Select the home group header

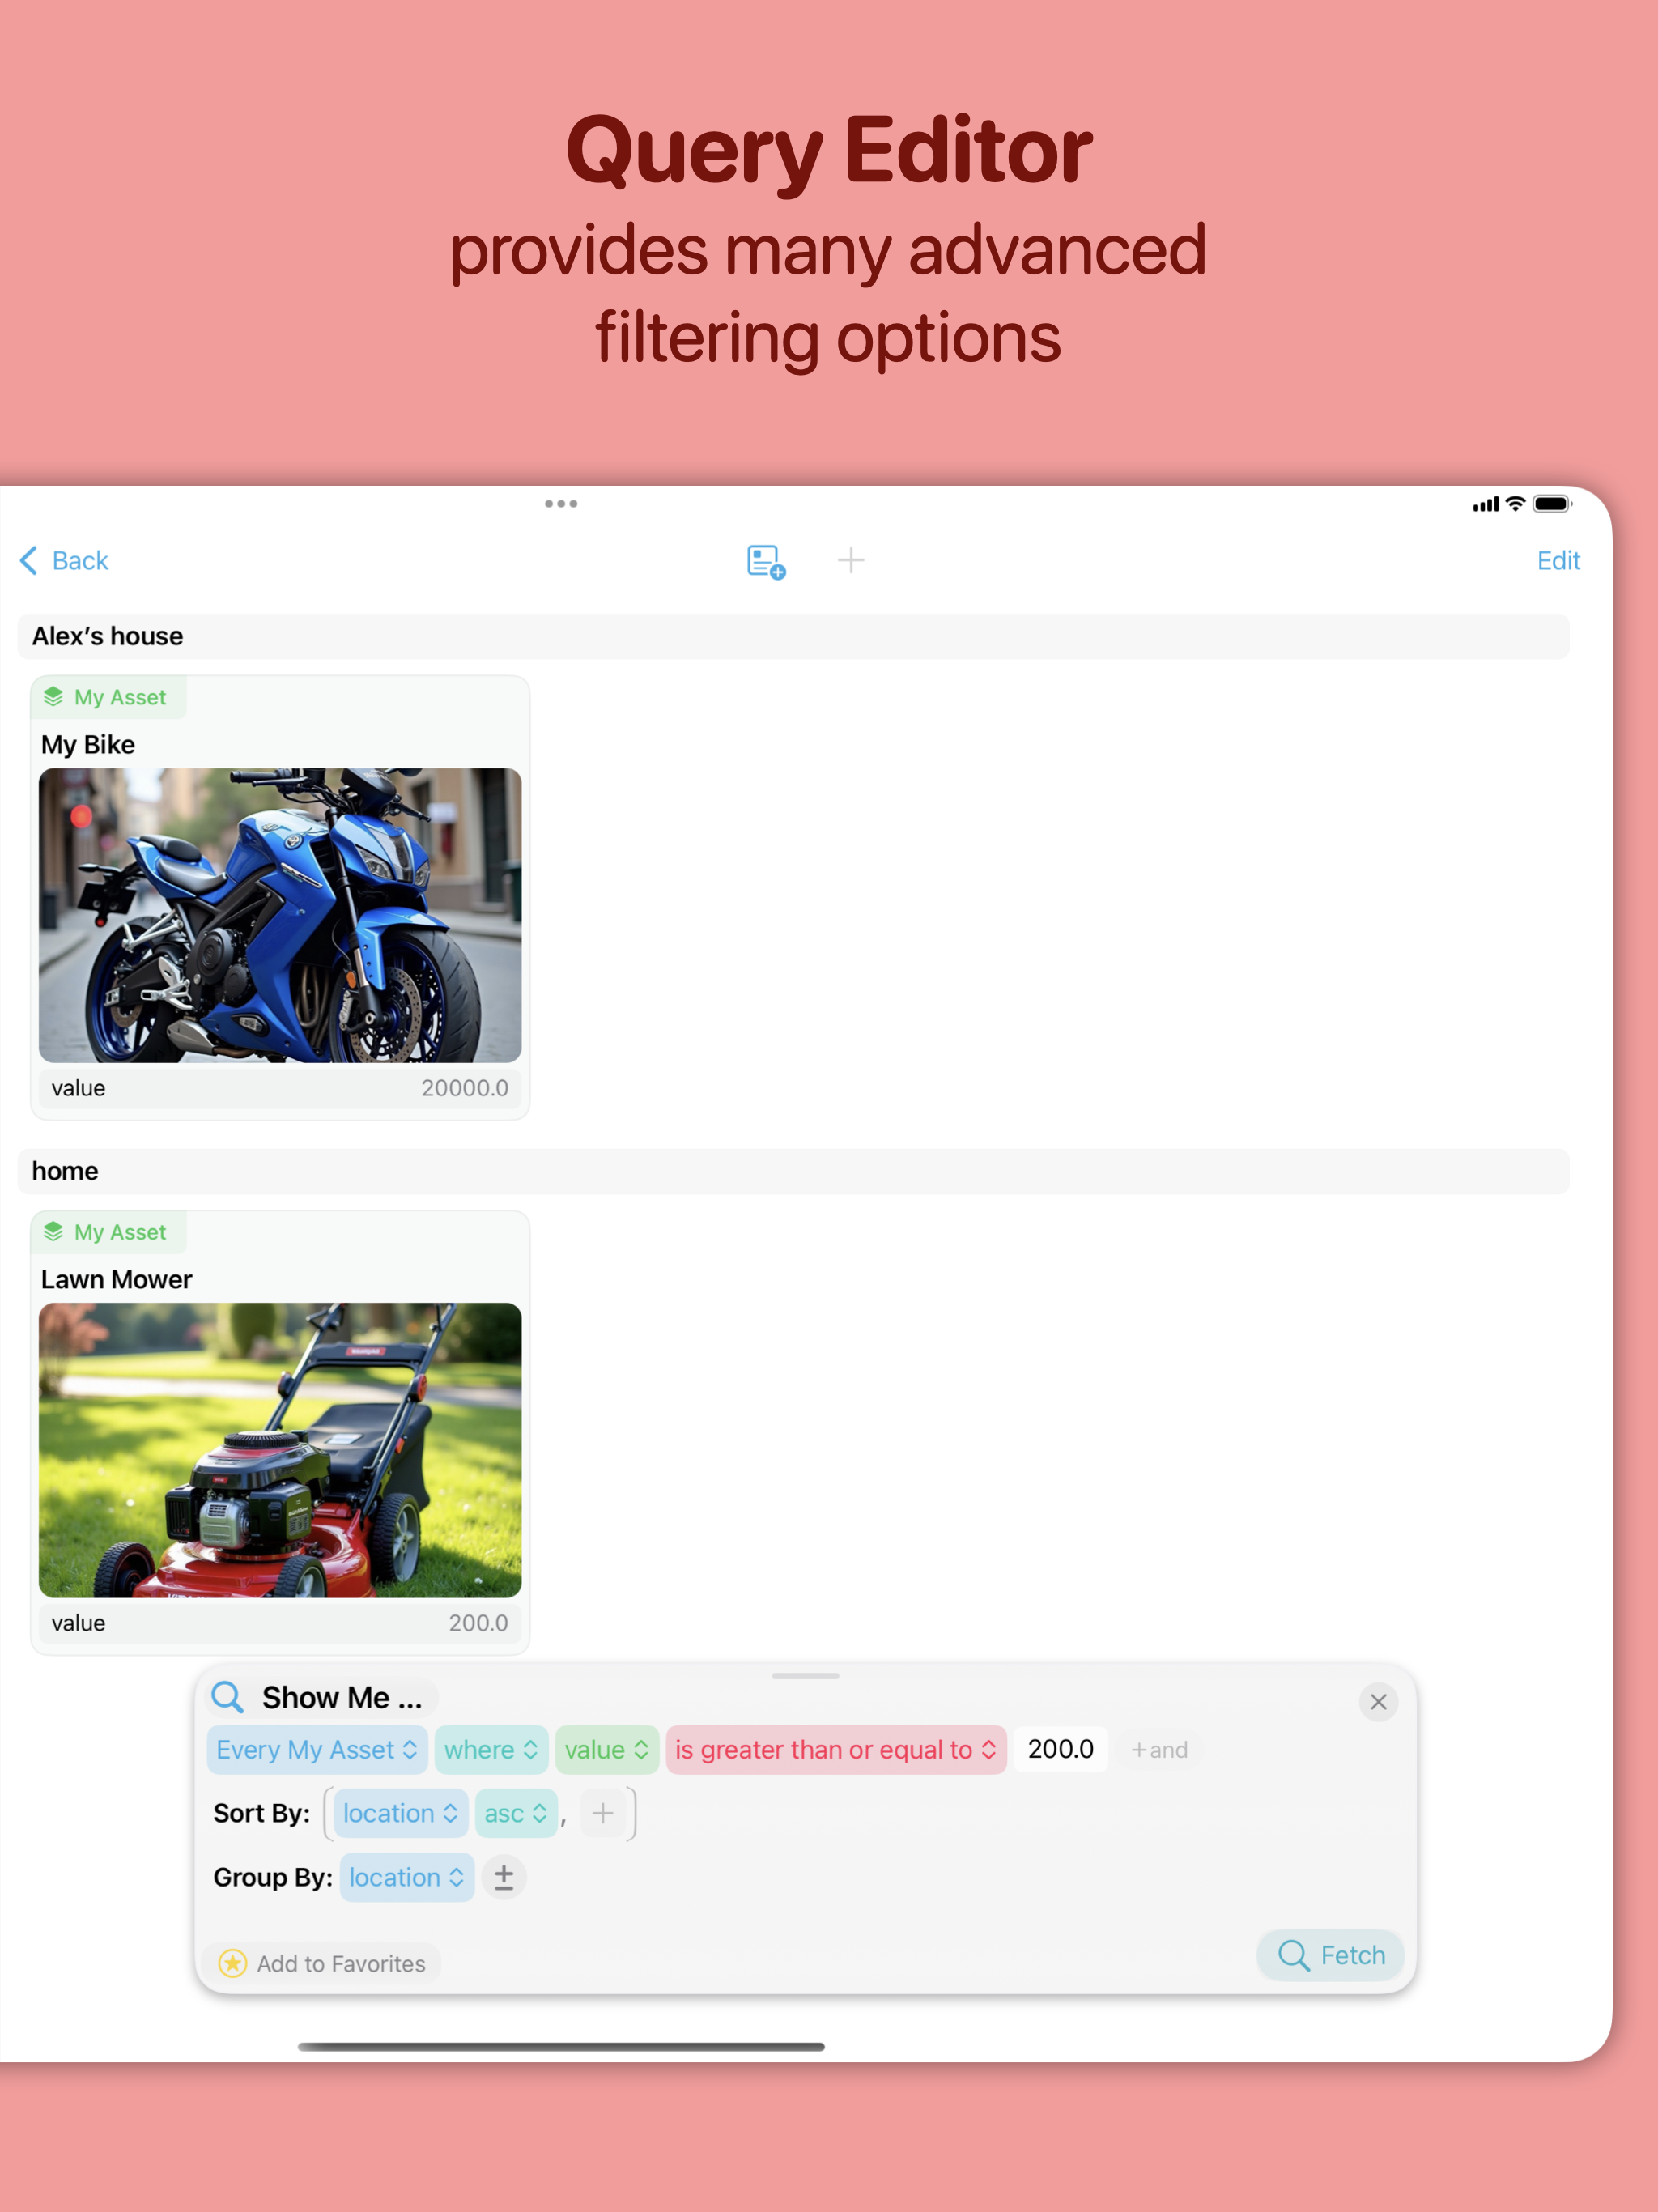click(x=793, y=1171)
